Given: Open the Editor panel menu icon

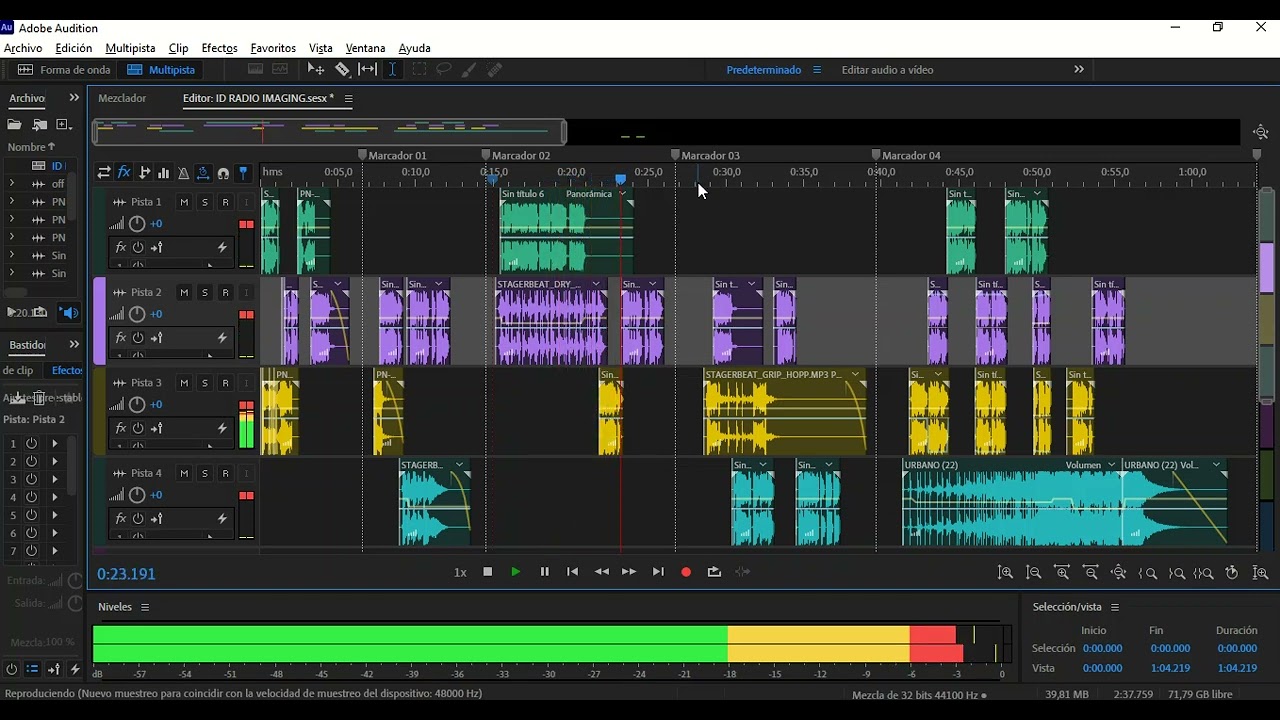Looking at the screenshot, I should (x=348, y=98).
